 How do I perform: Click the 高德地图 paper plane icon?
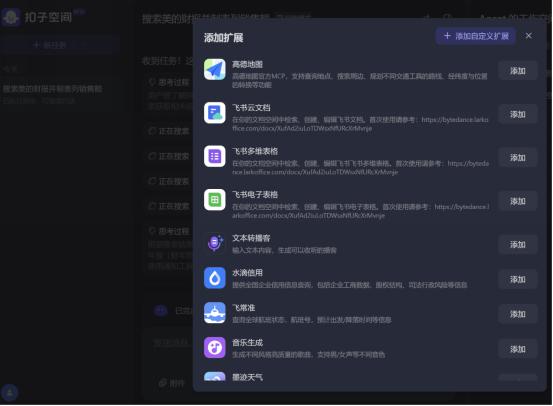(215, 69)
